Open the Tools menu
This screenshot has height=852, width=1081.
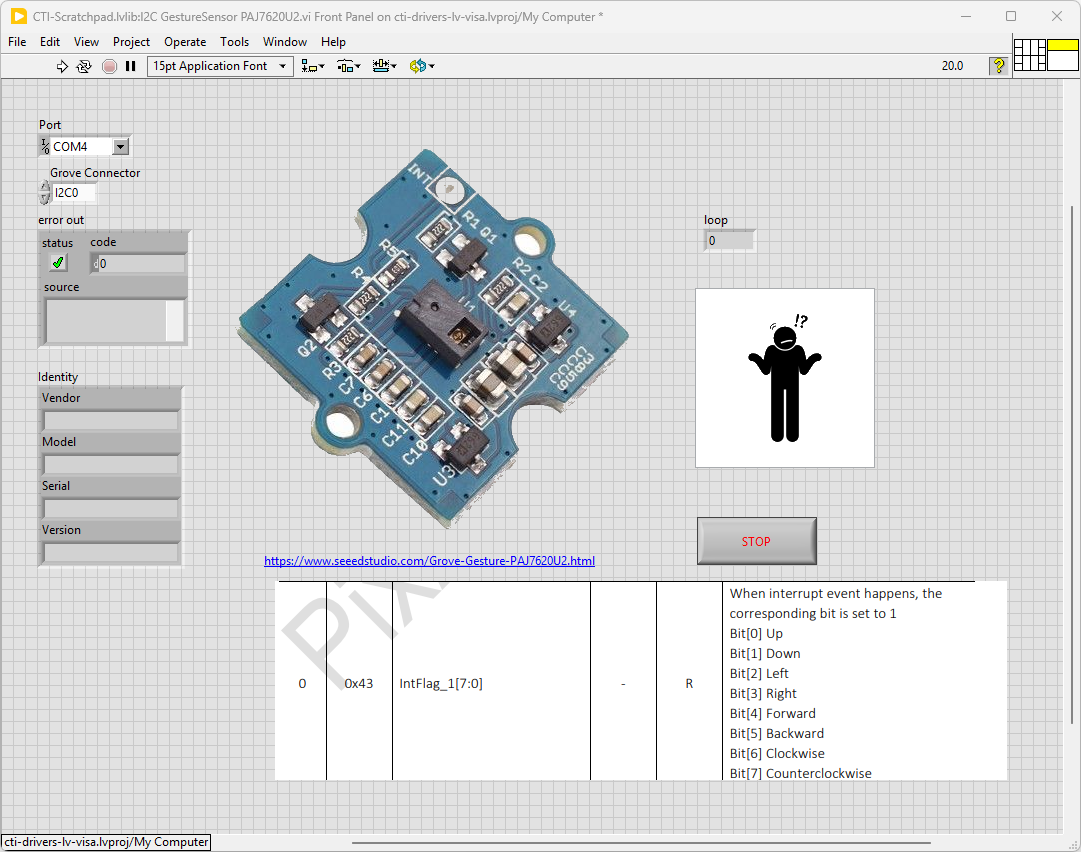234,42
